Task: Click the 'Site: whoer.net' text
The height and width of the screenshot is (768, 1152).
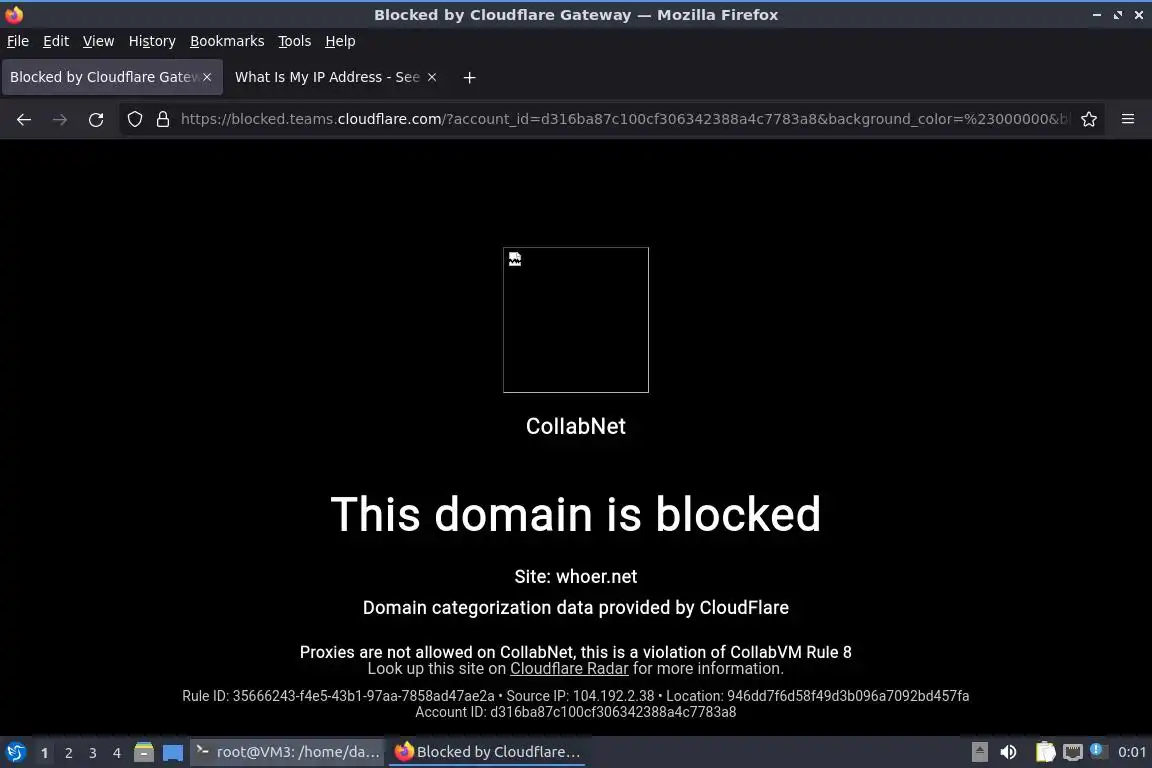Action: click(576, 577)
